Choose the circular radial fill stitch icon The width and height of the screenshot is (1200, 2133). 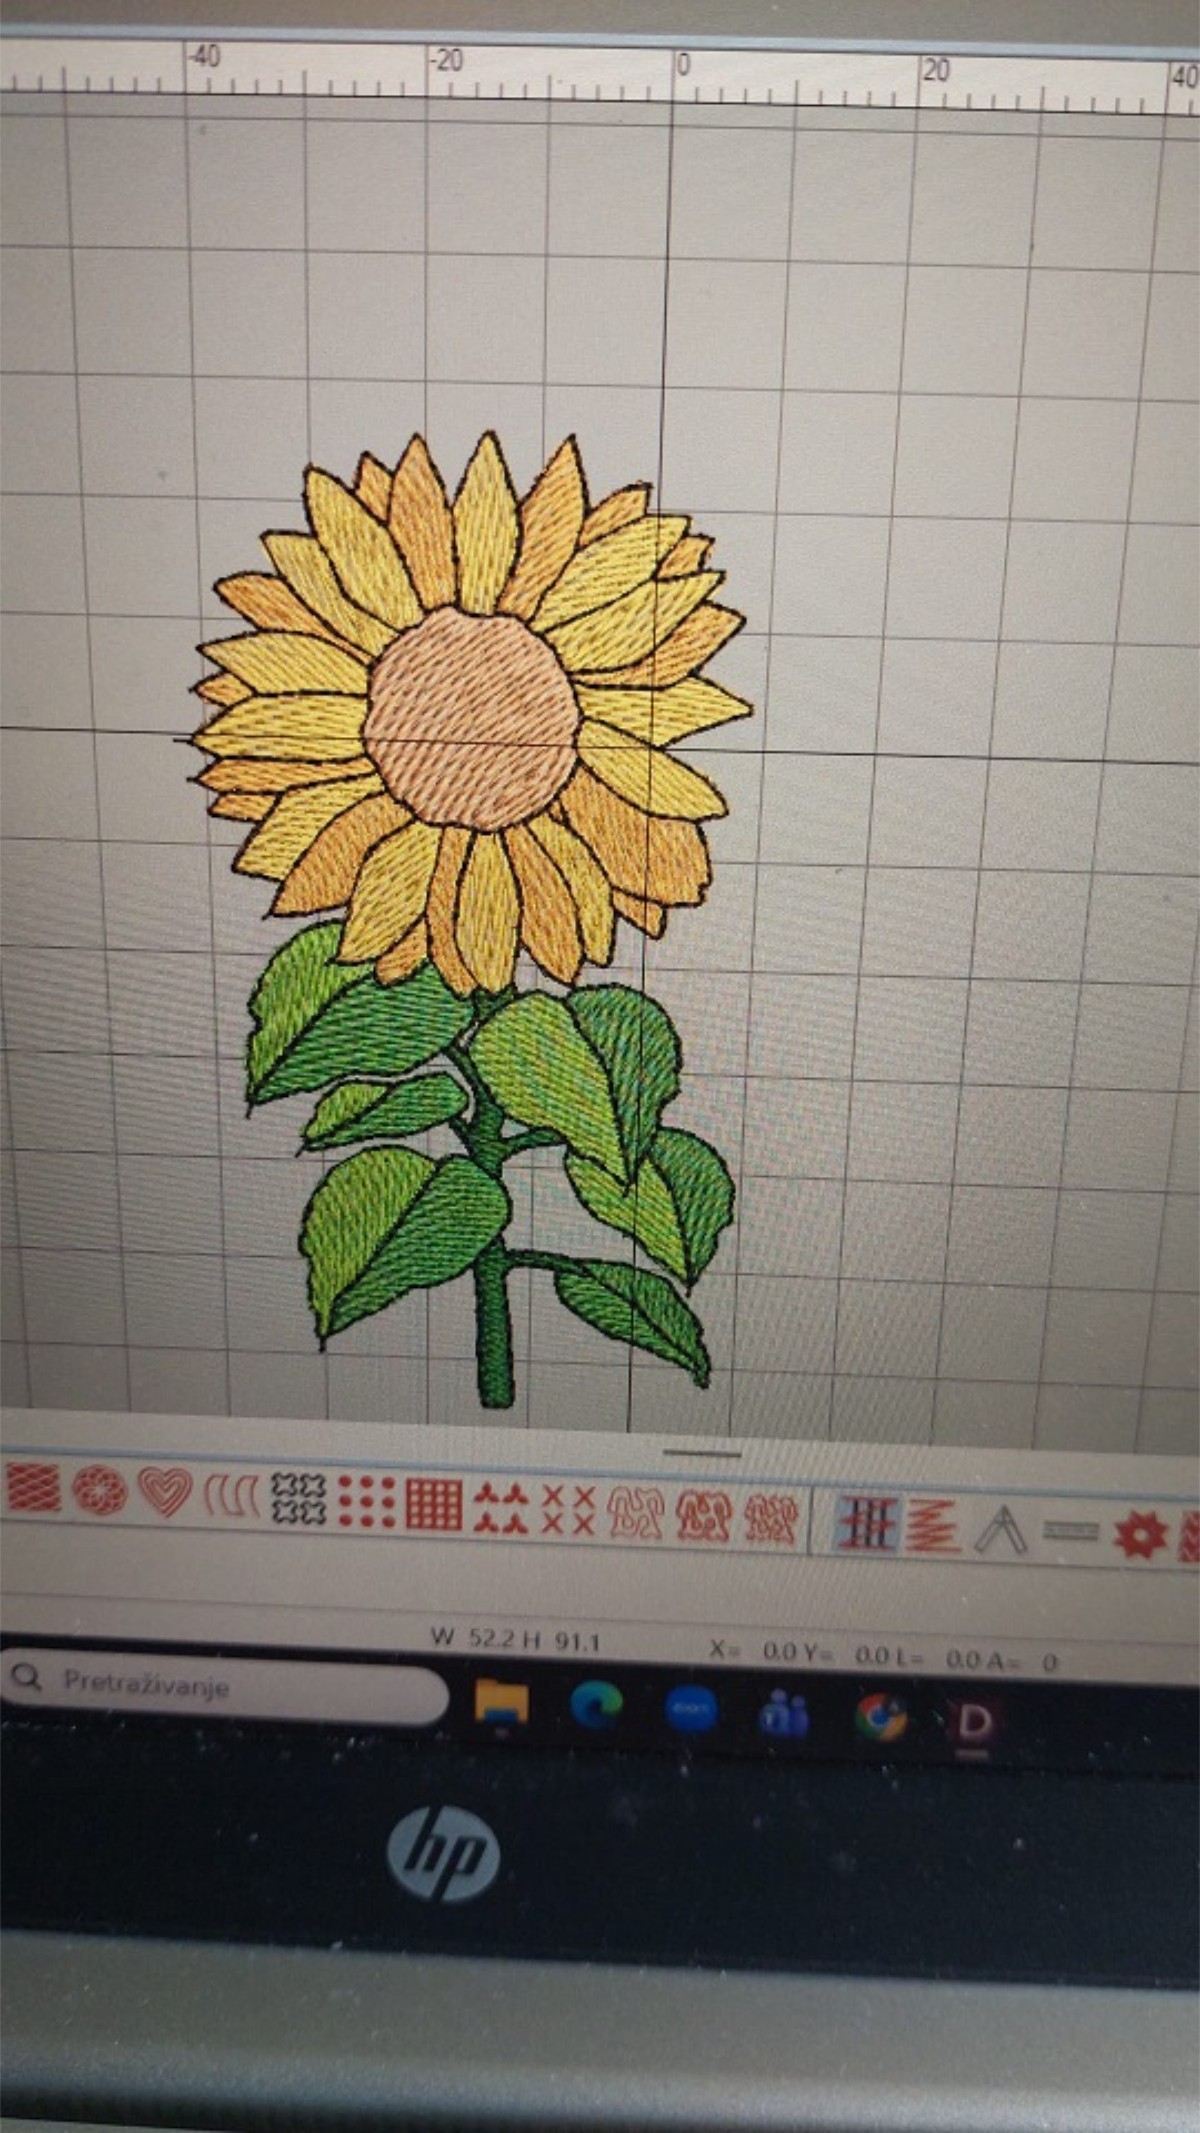coord(99,1489)
